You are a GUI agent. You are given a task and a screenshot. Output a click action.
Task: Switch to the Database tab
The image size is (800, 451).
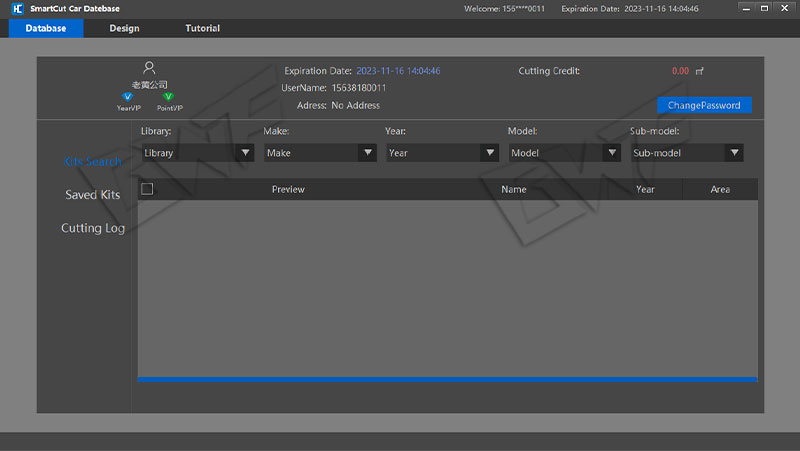pyautogui.click(x=46, y=28)
